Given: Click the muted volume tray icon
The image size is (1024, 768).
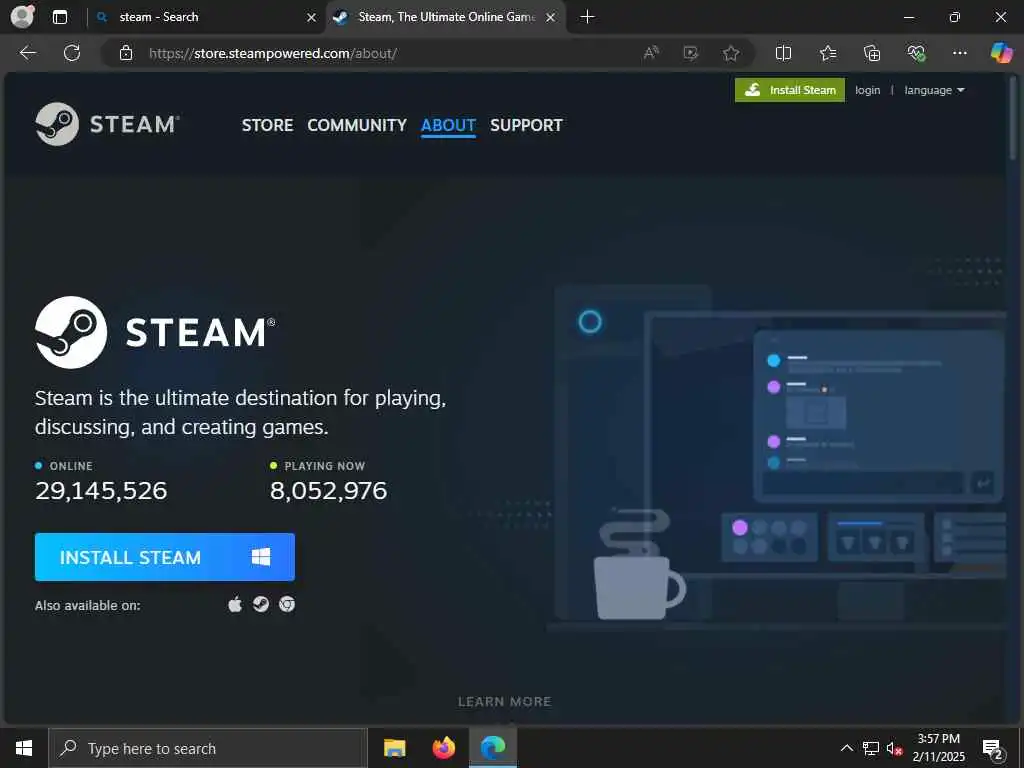Looking at the screenshot, I should (x=894, y=748).
